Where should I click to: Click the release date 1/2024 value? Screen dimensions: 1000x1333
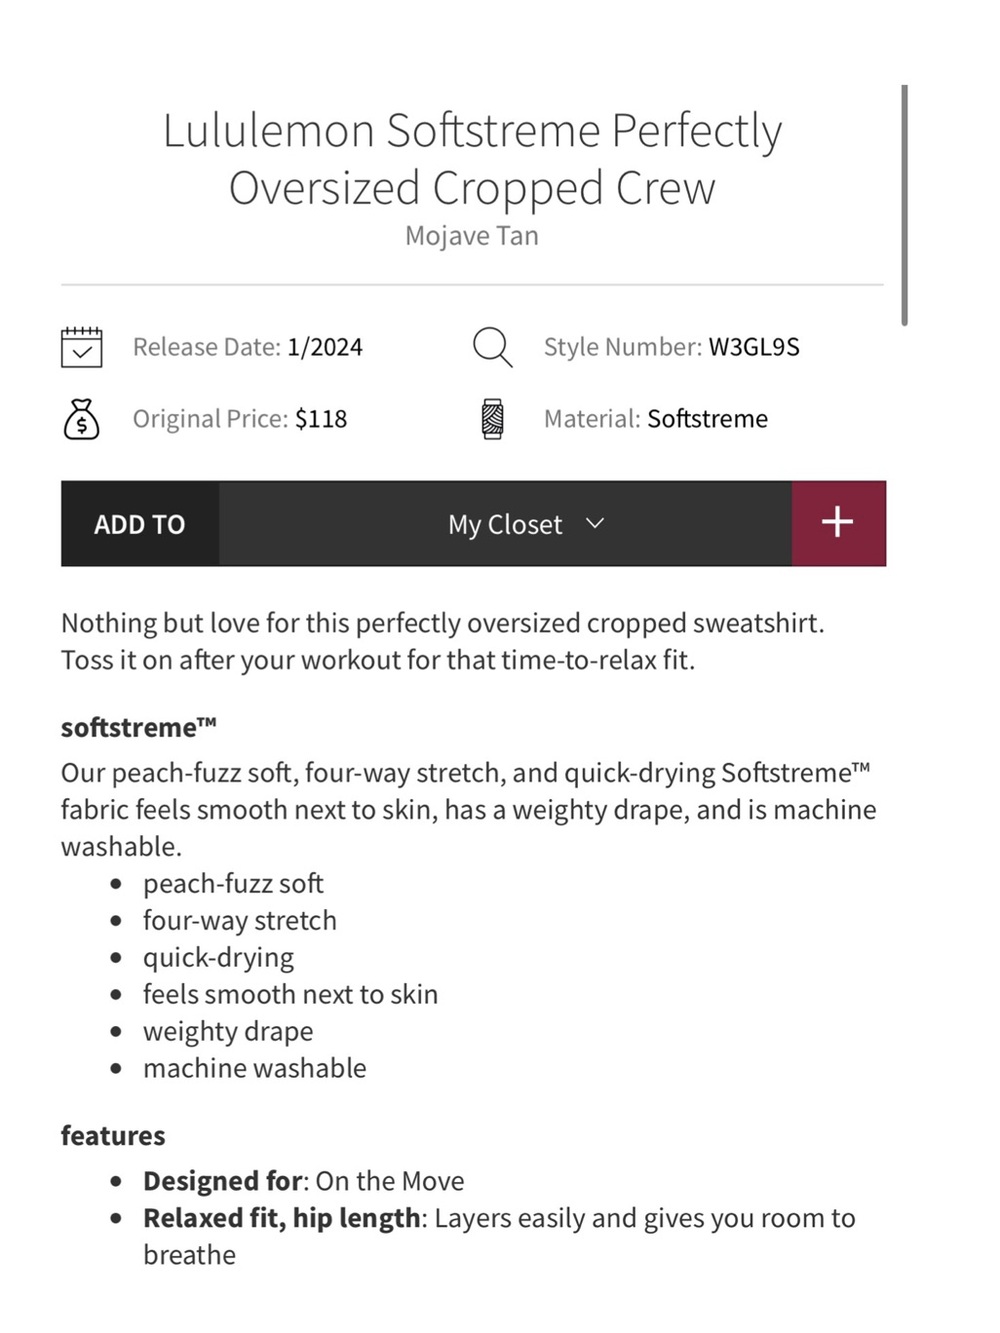click(x=325, y=347)
